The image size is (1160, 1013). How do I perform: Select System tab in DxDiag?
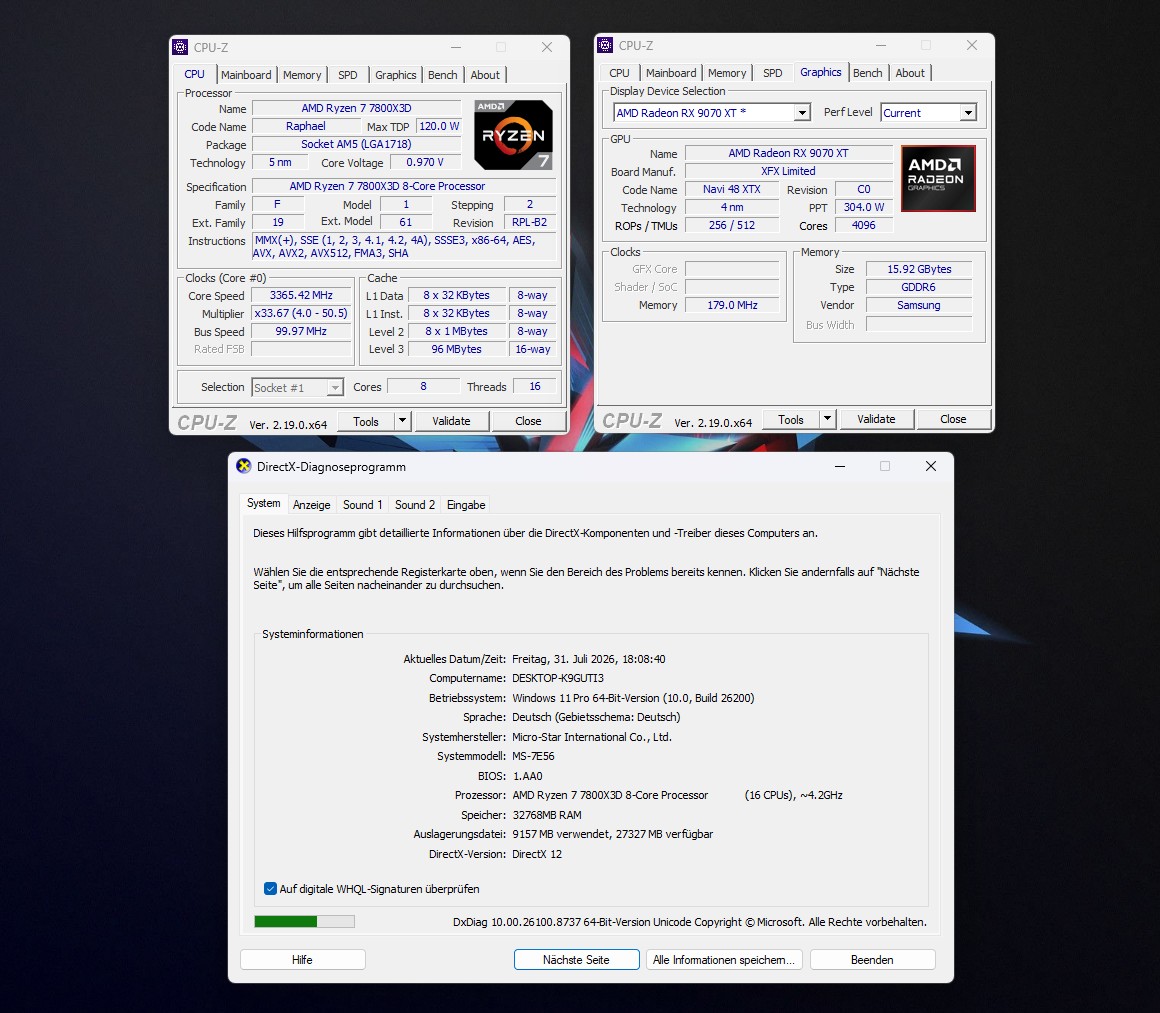point(263,503)
